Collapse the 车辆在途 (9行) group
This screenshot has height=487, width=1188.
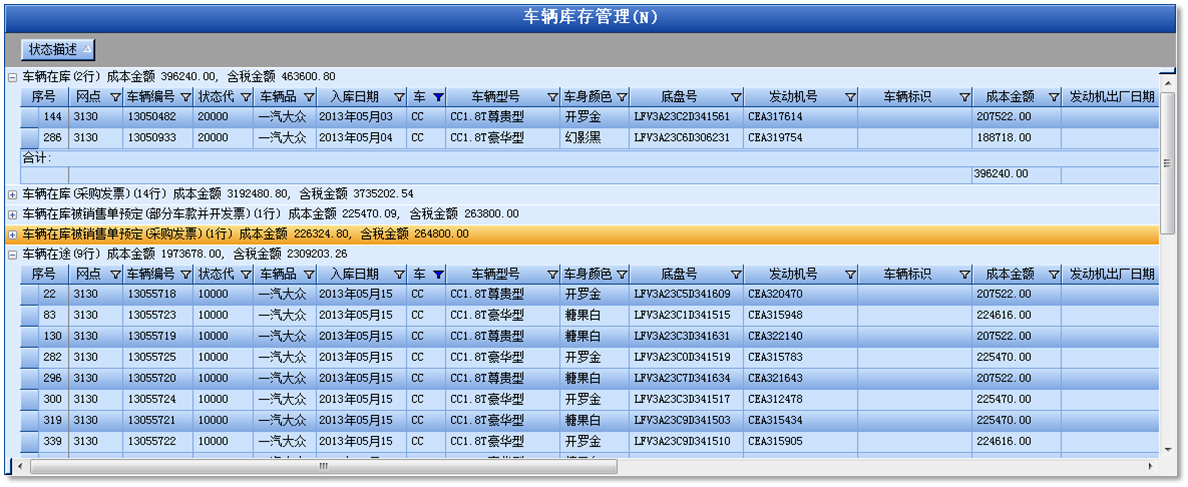point(13,254)
